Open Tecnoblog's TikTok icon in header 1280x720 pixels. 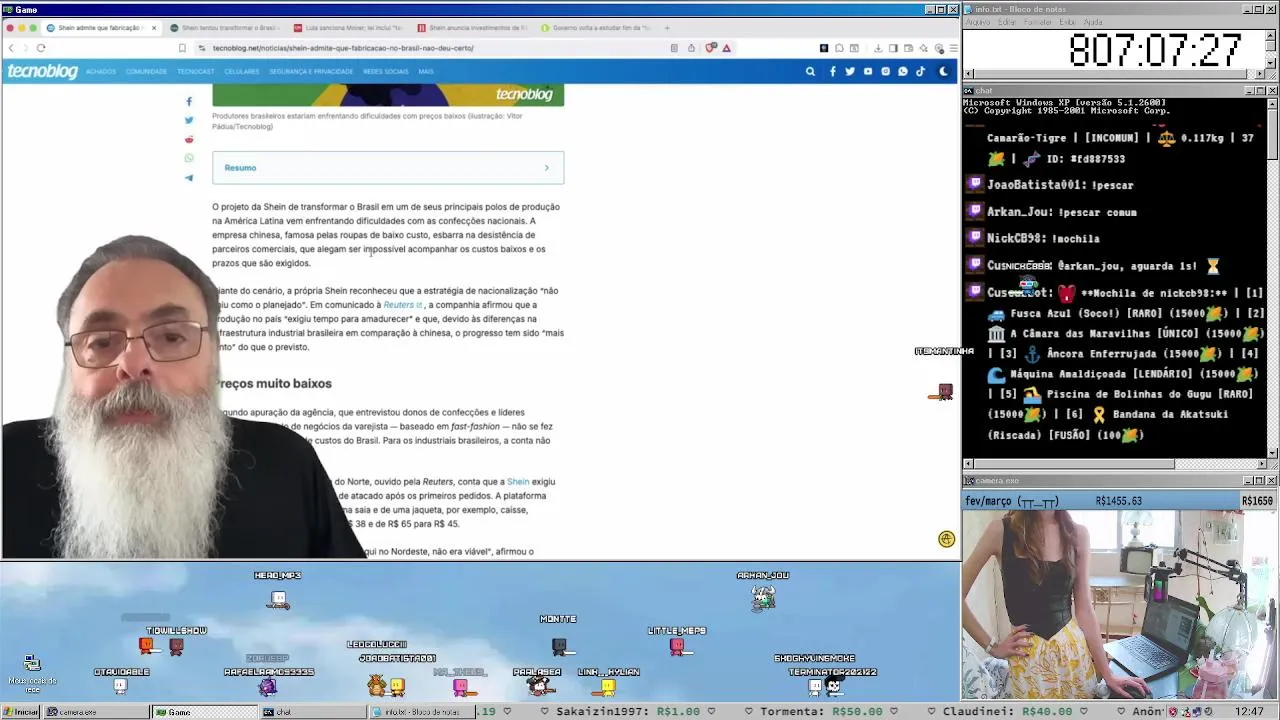click(920, 71)
